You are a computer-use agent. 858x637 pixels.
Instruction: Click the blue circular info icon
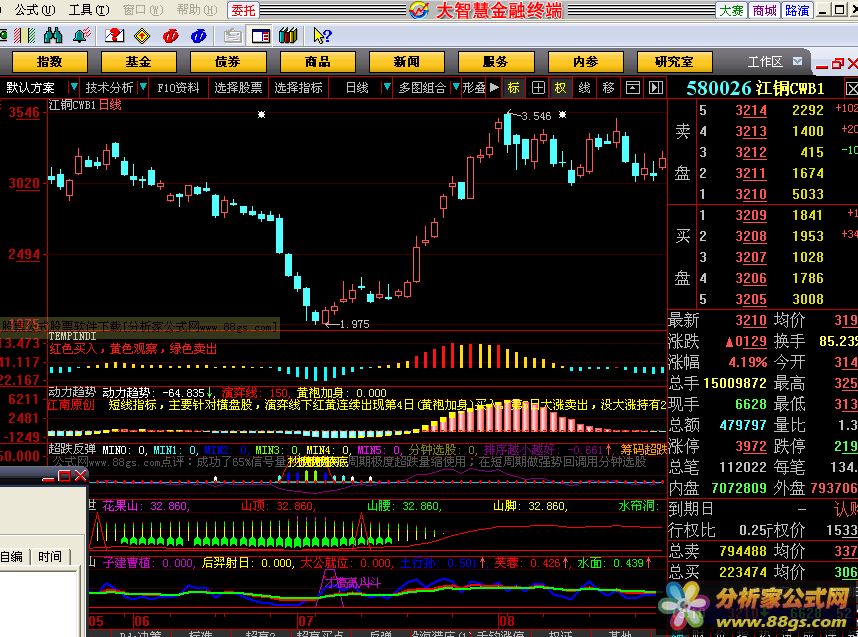(x=199, y=36)
